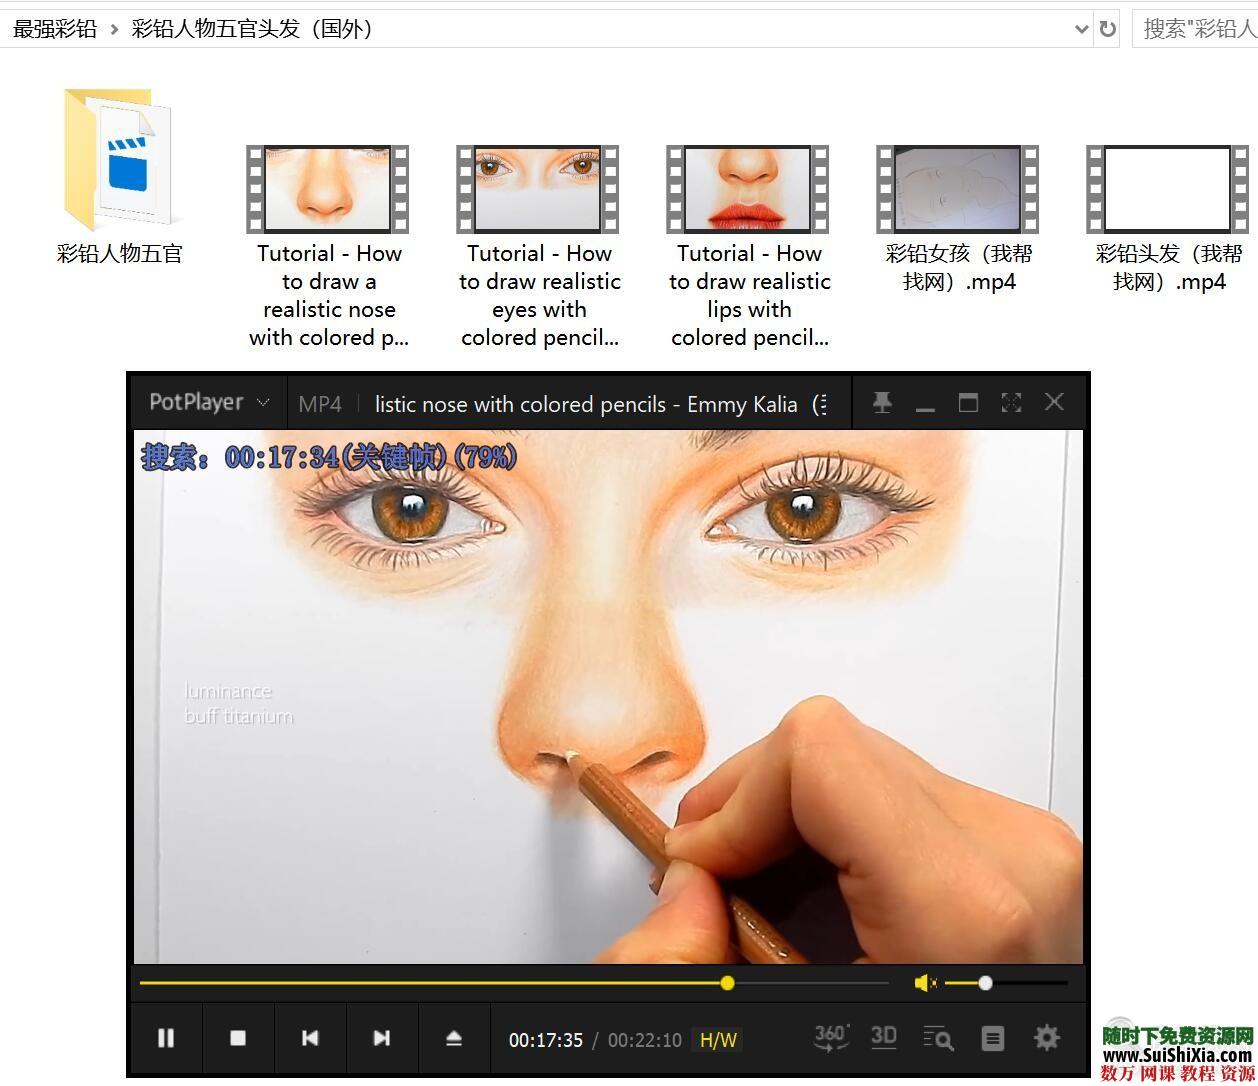Expand the address bar history dropdown
This screenshot has height=1086, width=1258.
[1081, 29]
